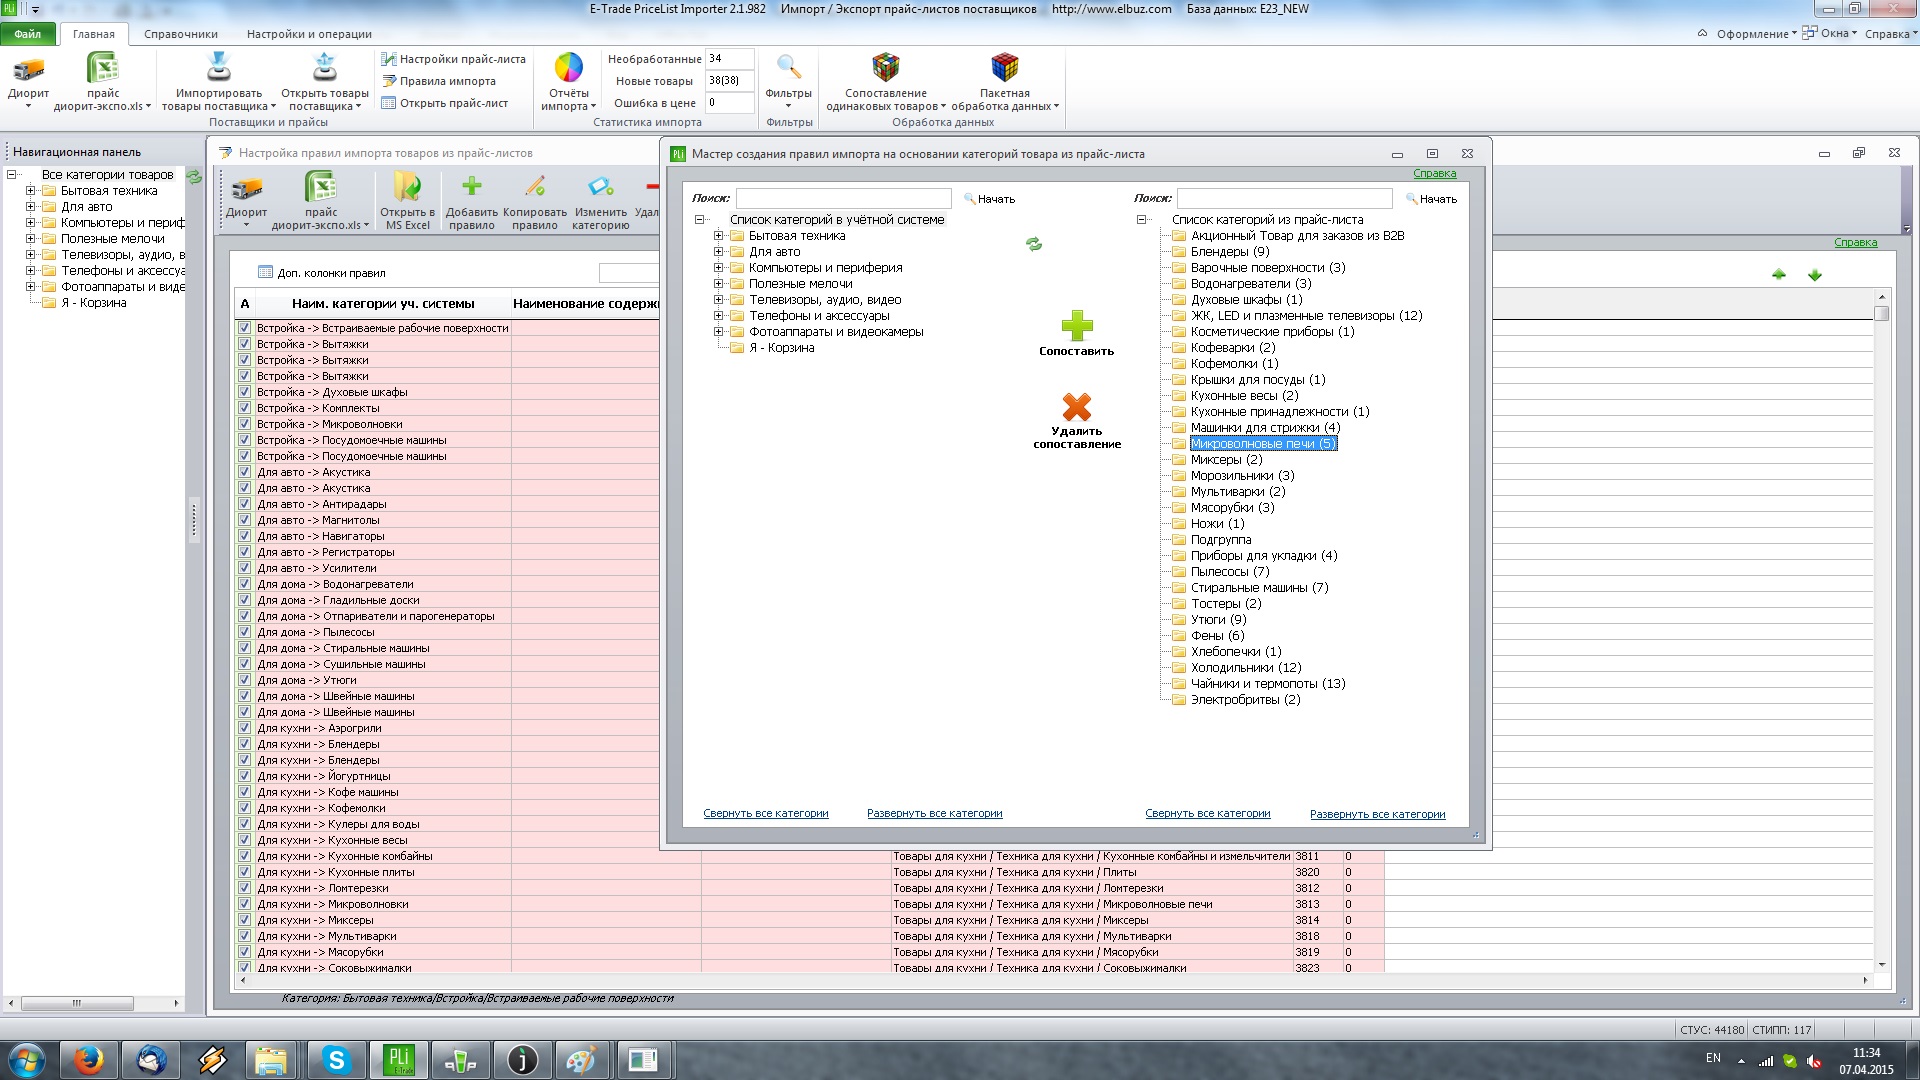Click Копировать правило pencil icon
This screenshot has width=1920, height=1080.
pos(535,186)
